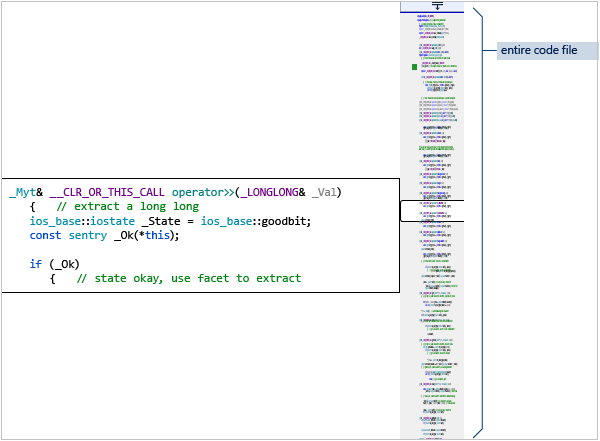Click the split window handle atop the scrollbar
The image size is (600, 441).
437,5
